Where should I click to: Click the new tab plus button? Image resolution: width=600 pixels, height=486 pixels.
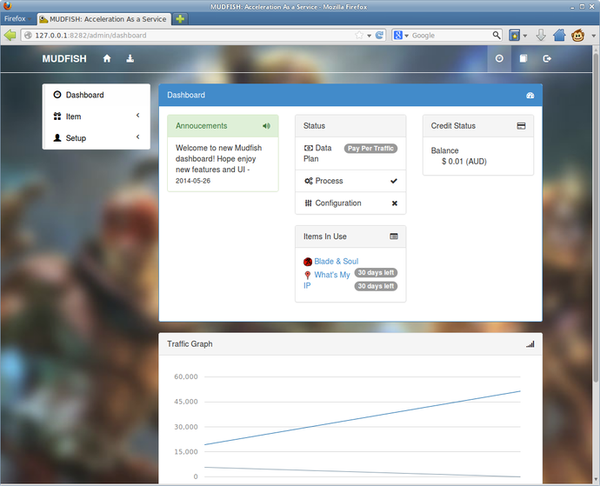point(180,19)
